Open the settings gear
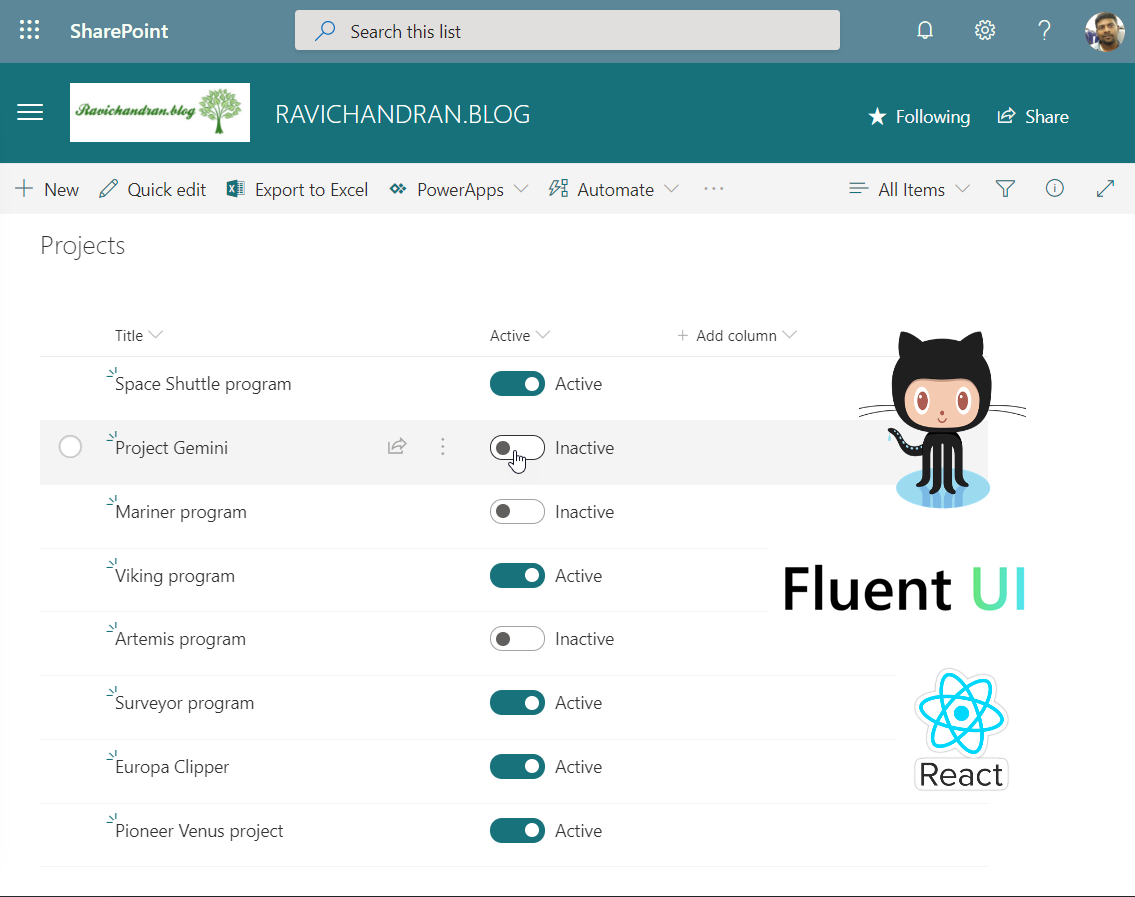Screen dimensions: 1135x897 985,31
